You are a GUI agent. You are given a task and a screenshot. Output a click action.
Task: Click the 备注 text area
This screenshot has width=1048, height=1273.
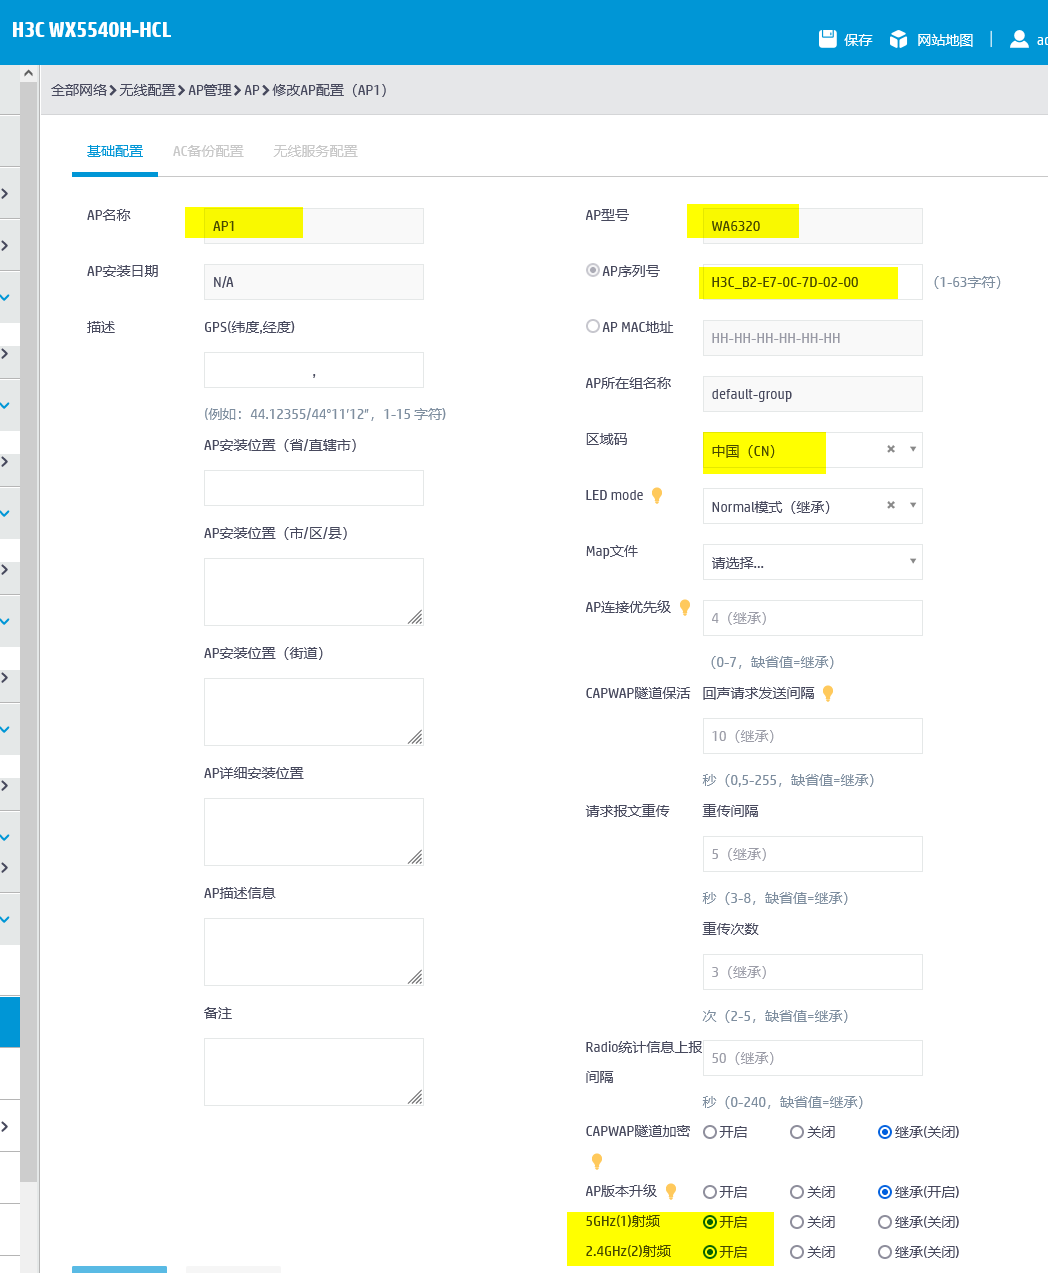click(x=314, y=1072)
